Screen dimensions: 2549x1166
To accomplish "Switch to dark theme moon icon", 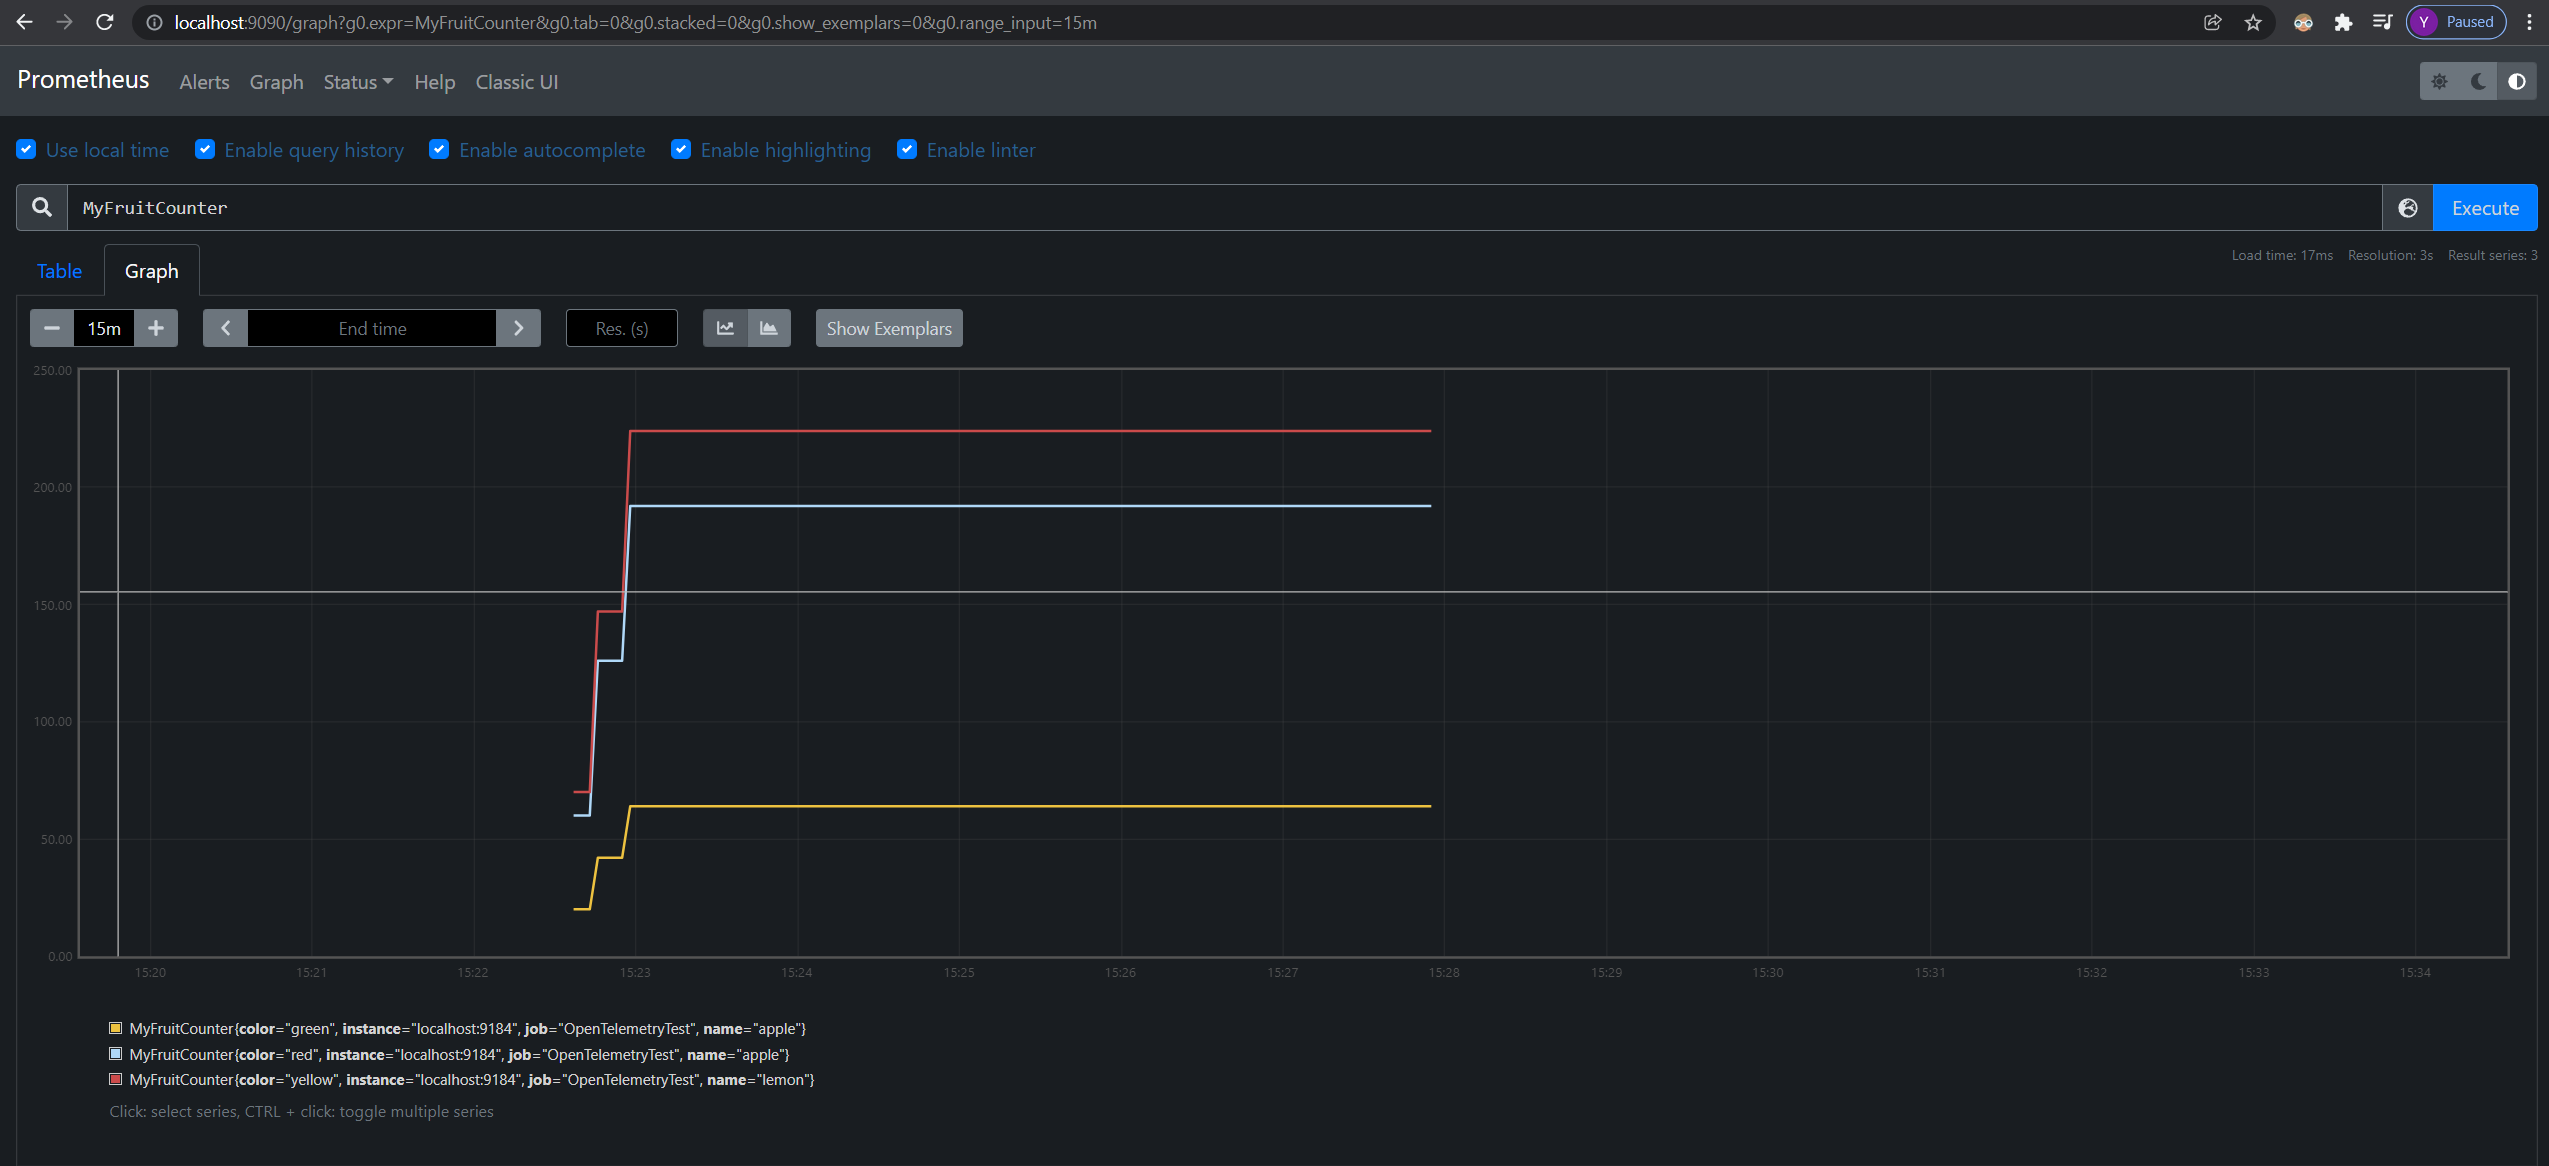I will click(2478, 82).
